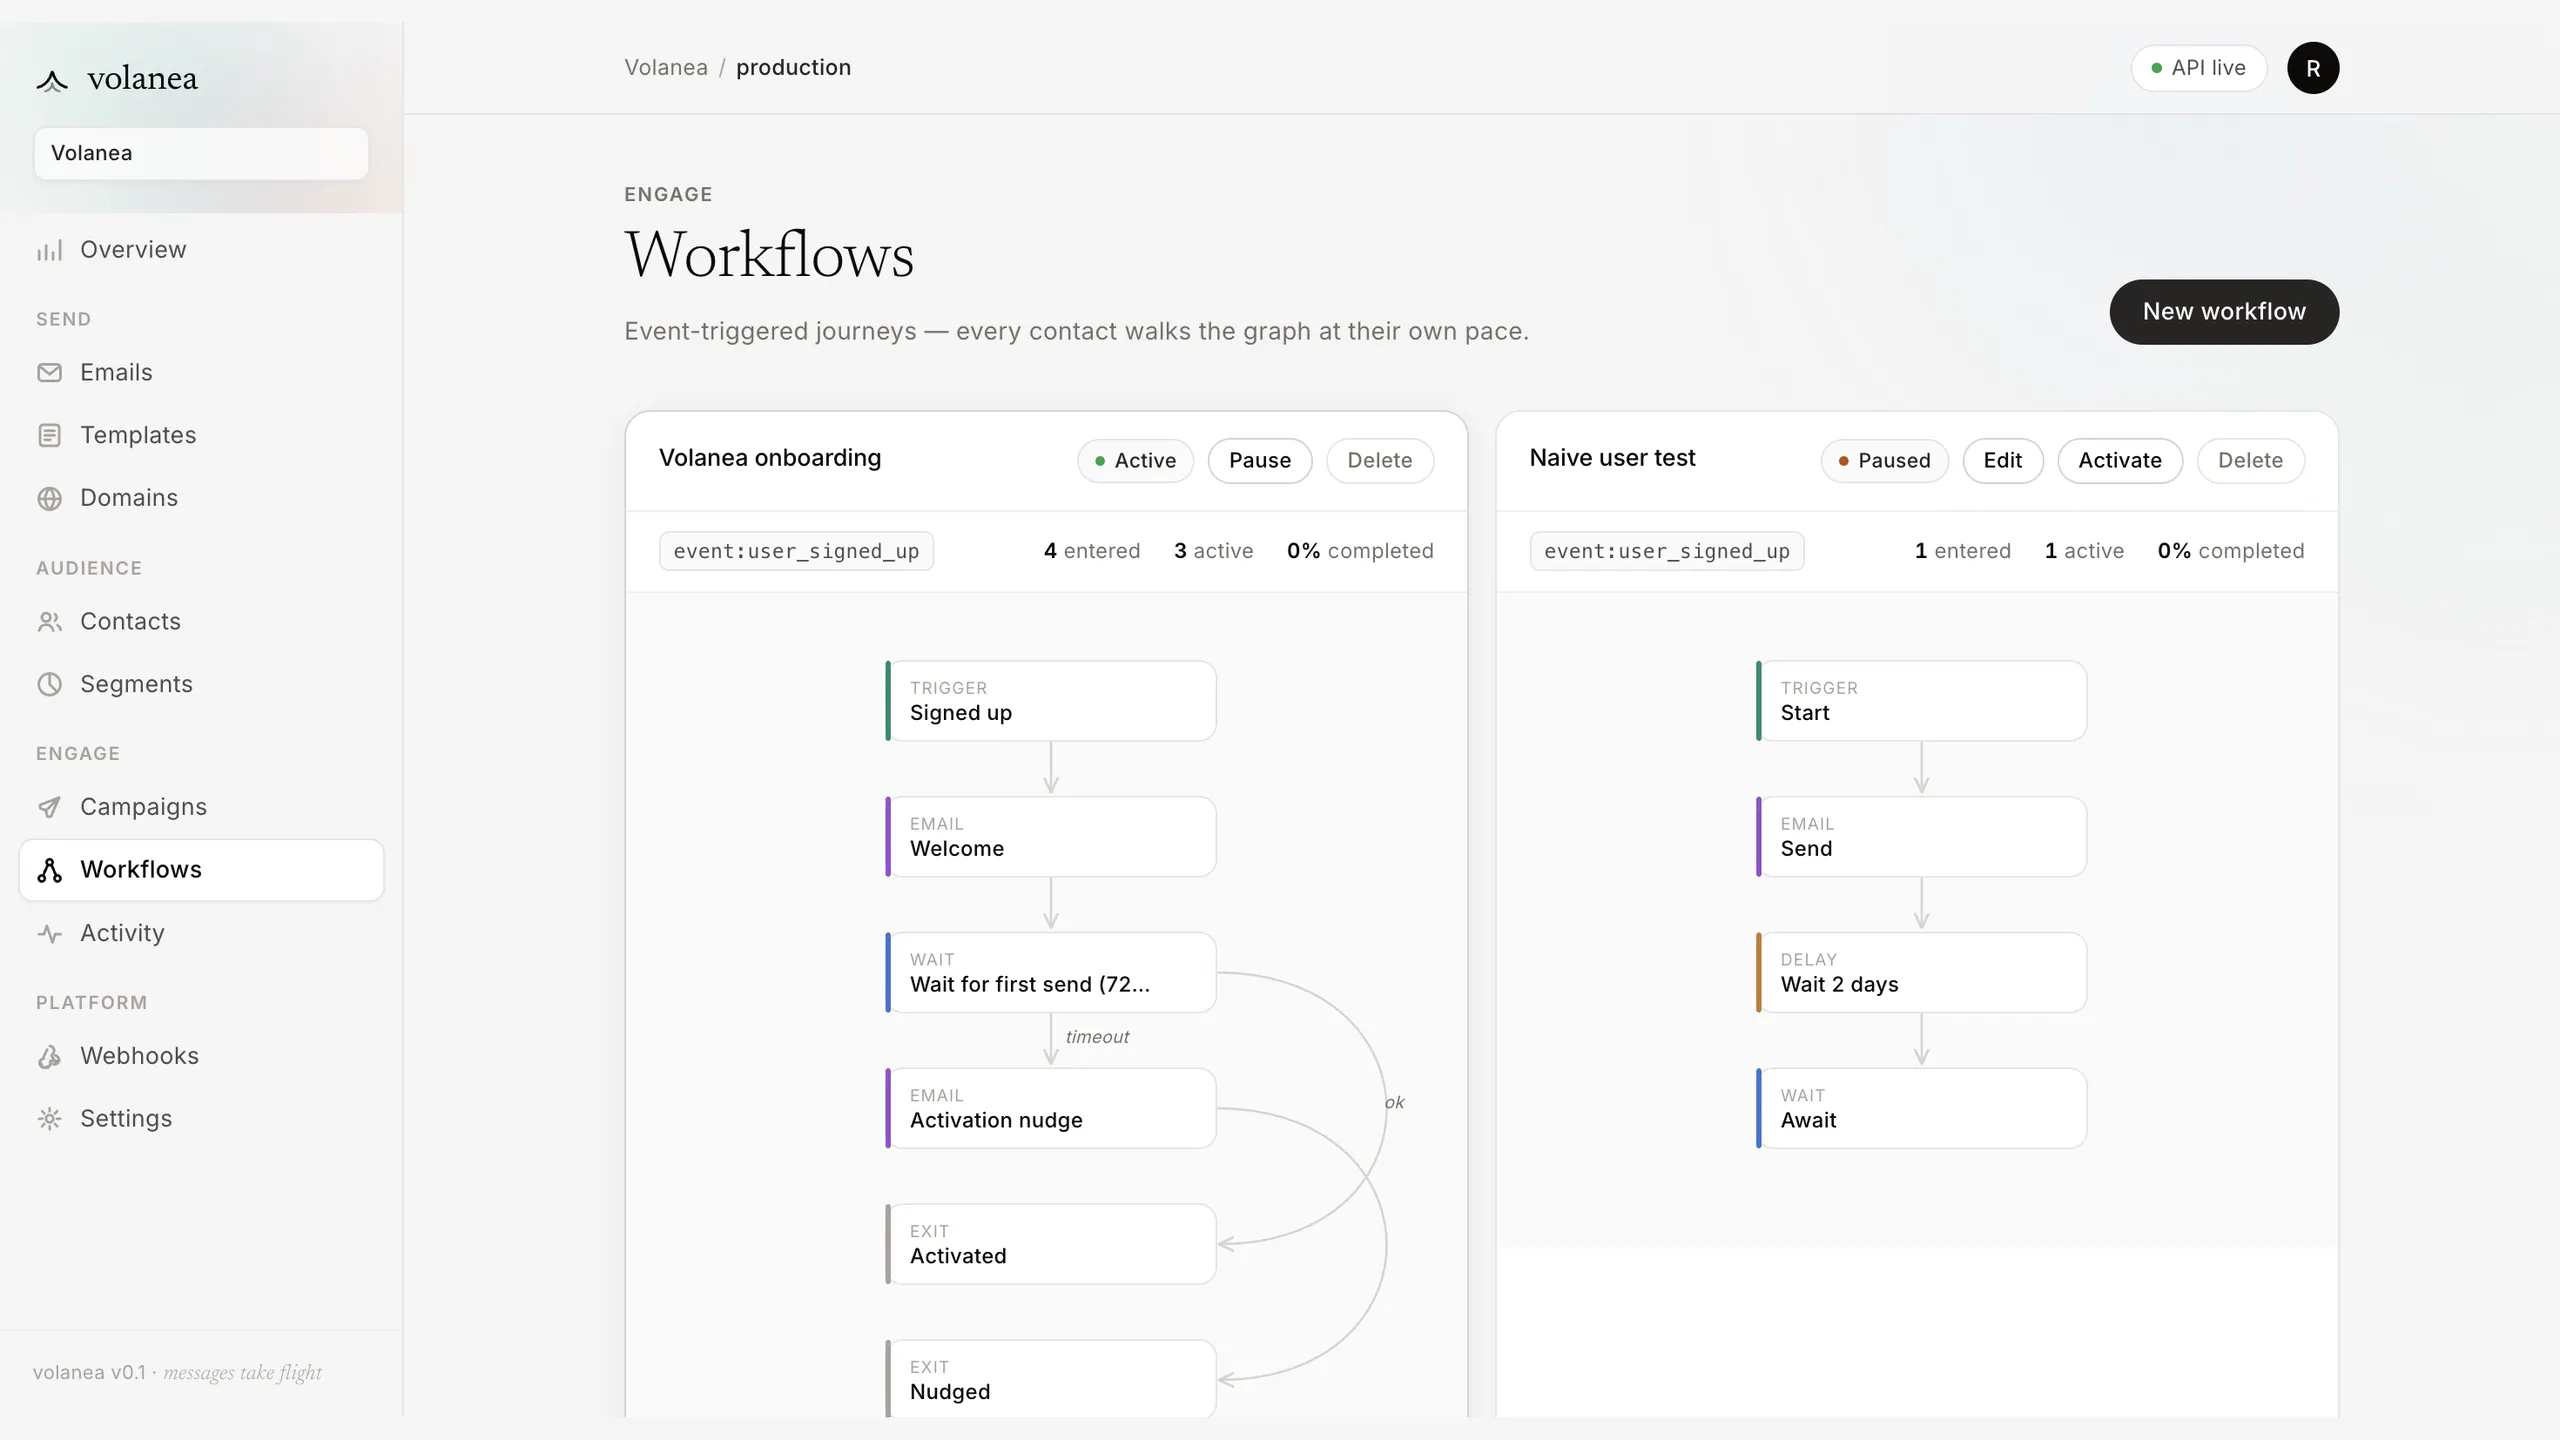Open Settings page
The width and height of the screenshot is (2560, 1440).
point(201,1119)
